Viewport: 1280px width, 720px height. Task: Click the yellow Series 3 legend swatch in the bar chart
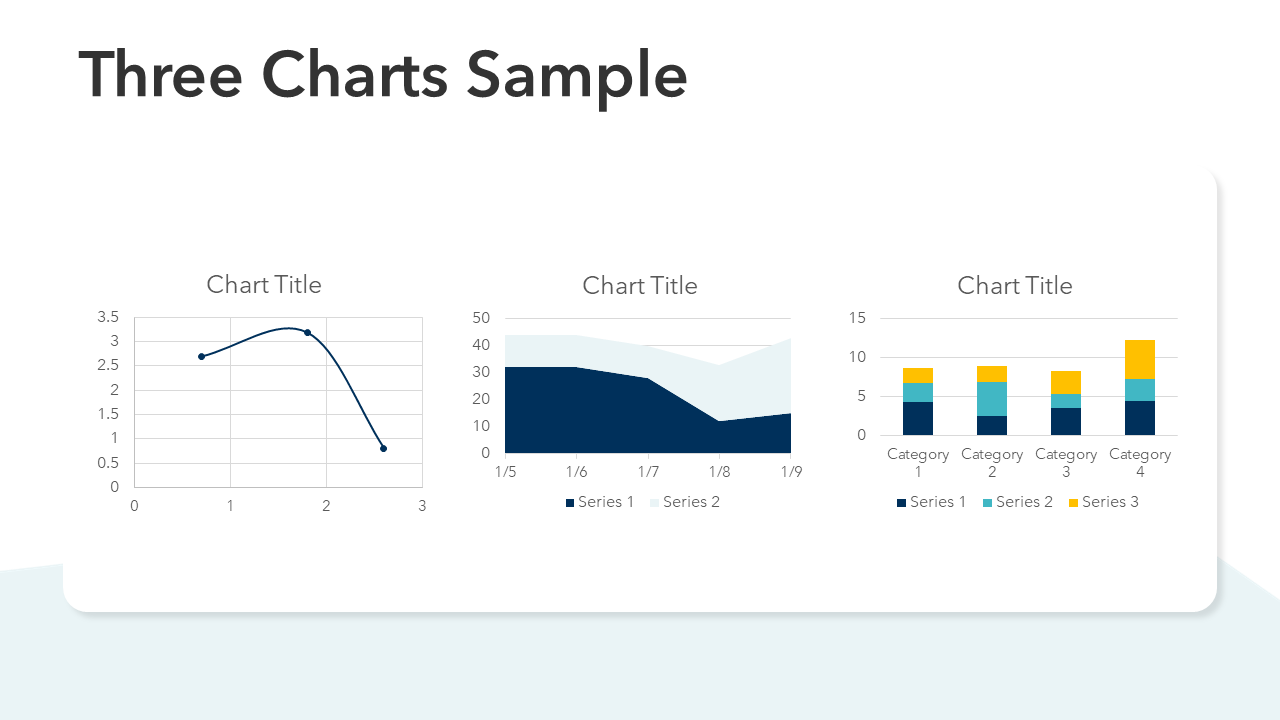tap(1073, 502)
